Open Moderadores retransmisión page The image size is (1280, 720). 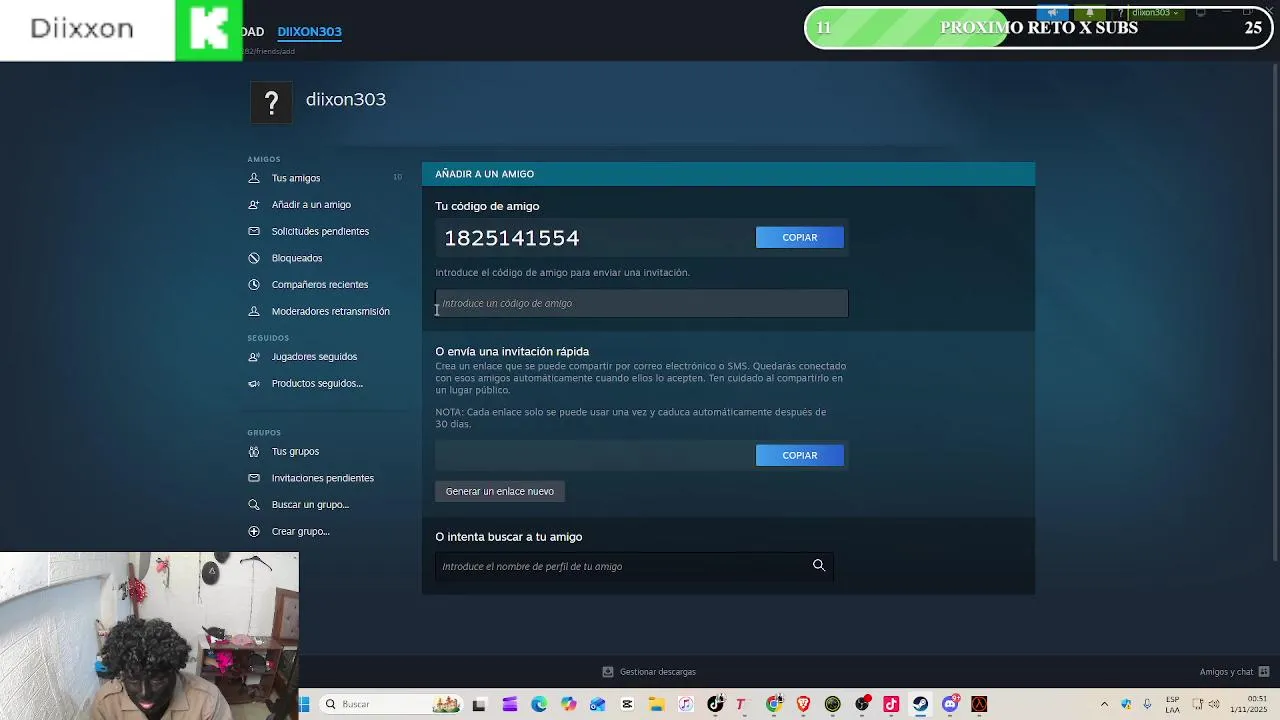[x=331, y=311]
